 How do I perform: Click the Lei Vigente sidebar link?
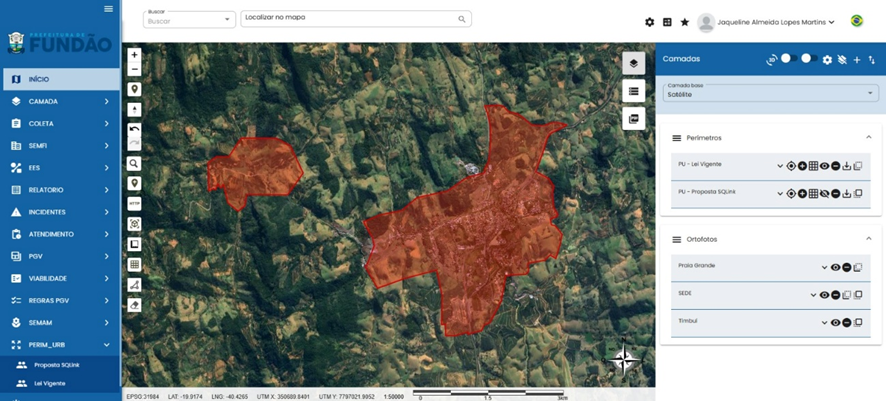[50, 383]
